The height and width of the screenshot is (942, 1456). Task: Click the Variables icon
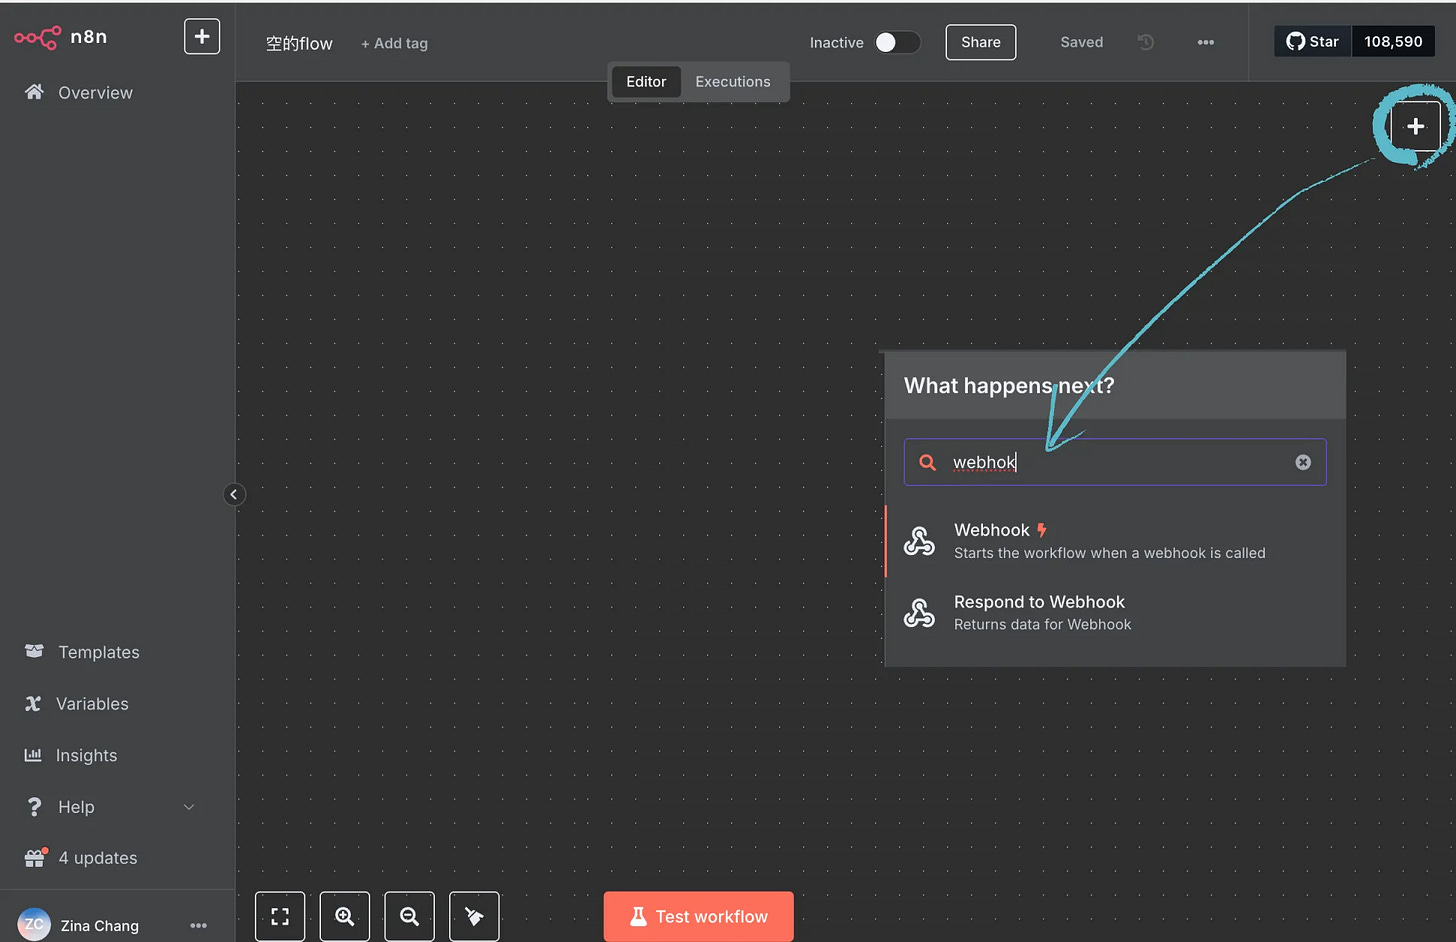tap(33, 704)
